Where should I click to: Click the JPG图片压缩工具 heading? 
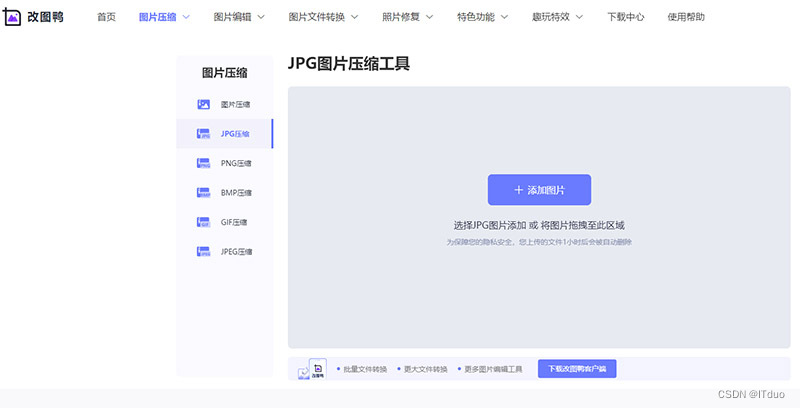(x=349, y=64)
